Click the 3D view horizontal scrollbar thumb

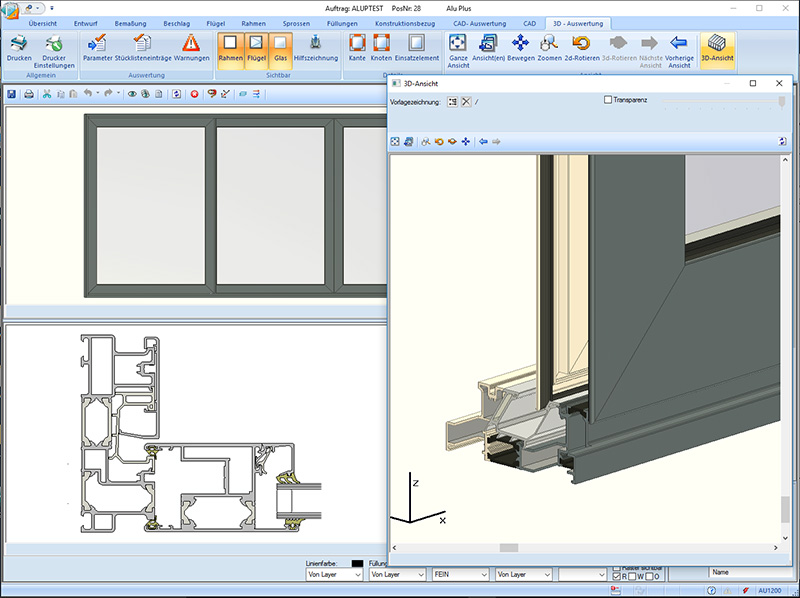click(509, 547)
